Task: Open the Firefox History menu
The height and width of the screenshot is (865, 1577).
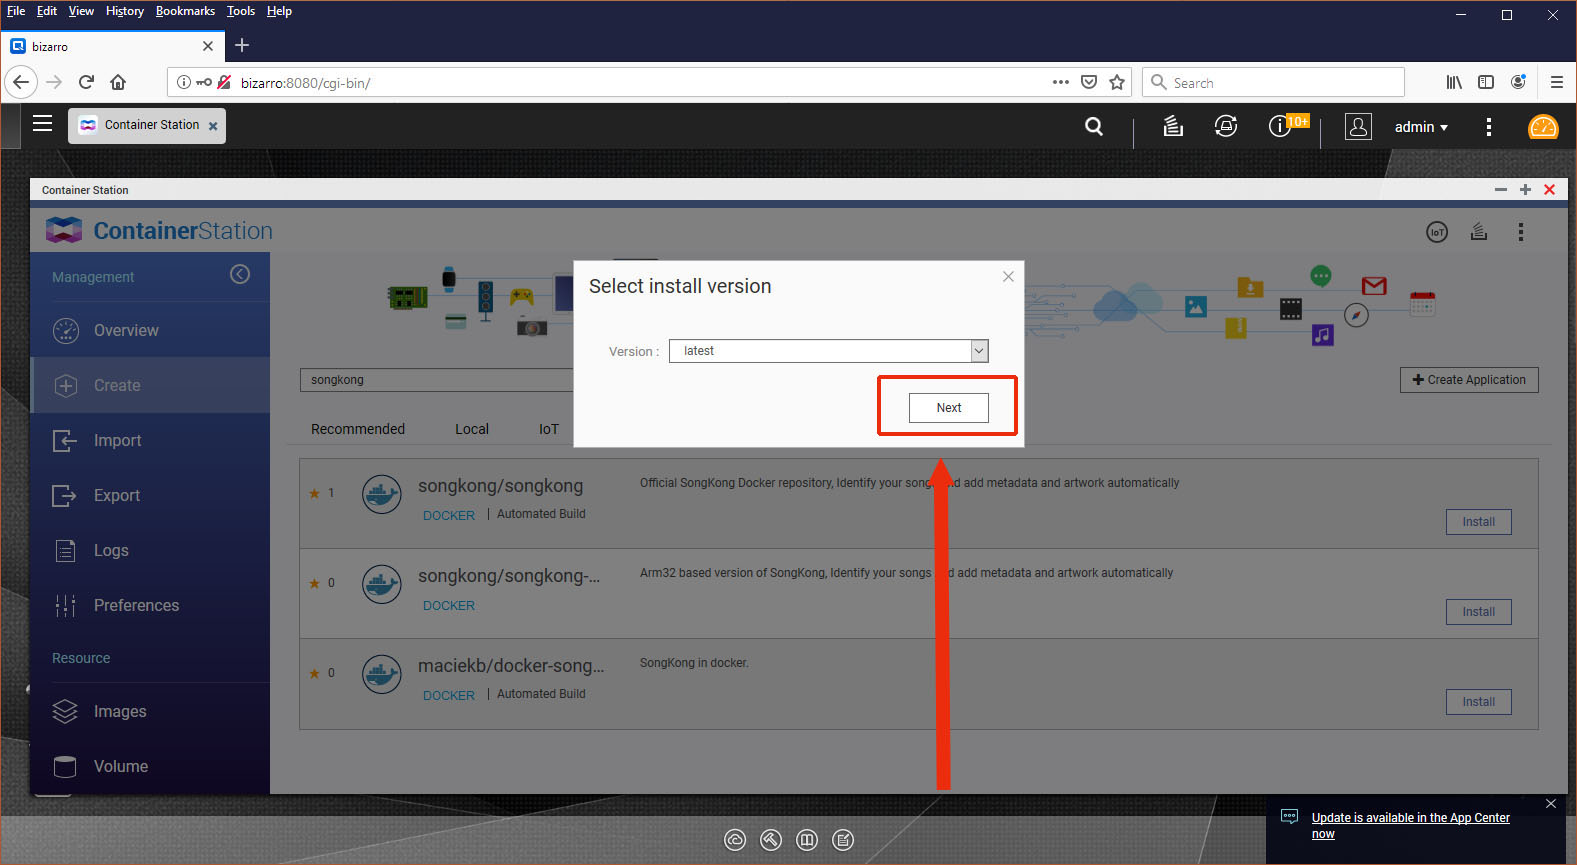Action: pyautogui.click(x=125, y=11)
